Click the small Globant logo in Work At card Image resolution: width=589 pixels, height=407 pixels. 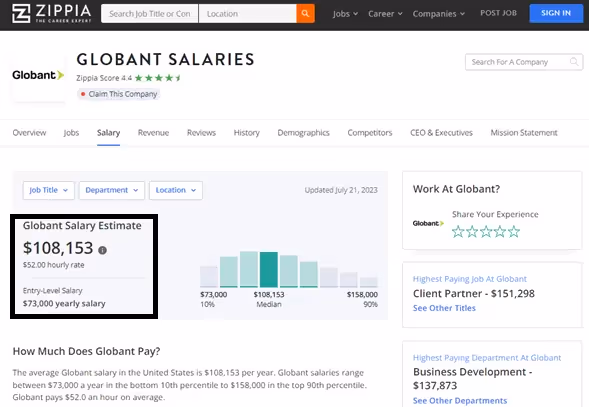(x=428, y=223)
